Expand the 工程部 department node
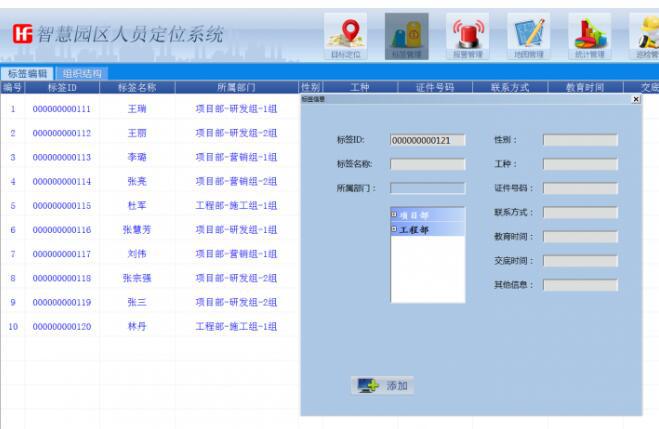The height and width of the screenshot is (429, 659). point(395,229)
